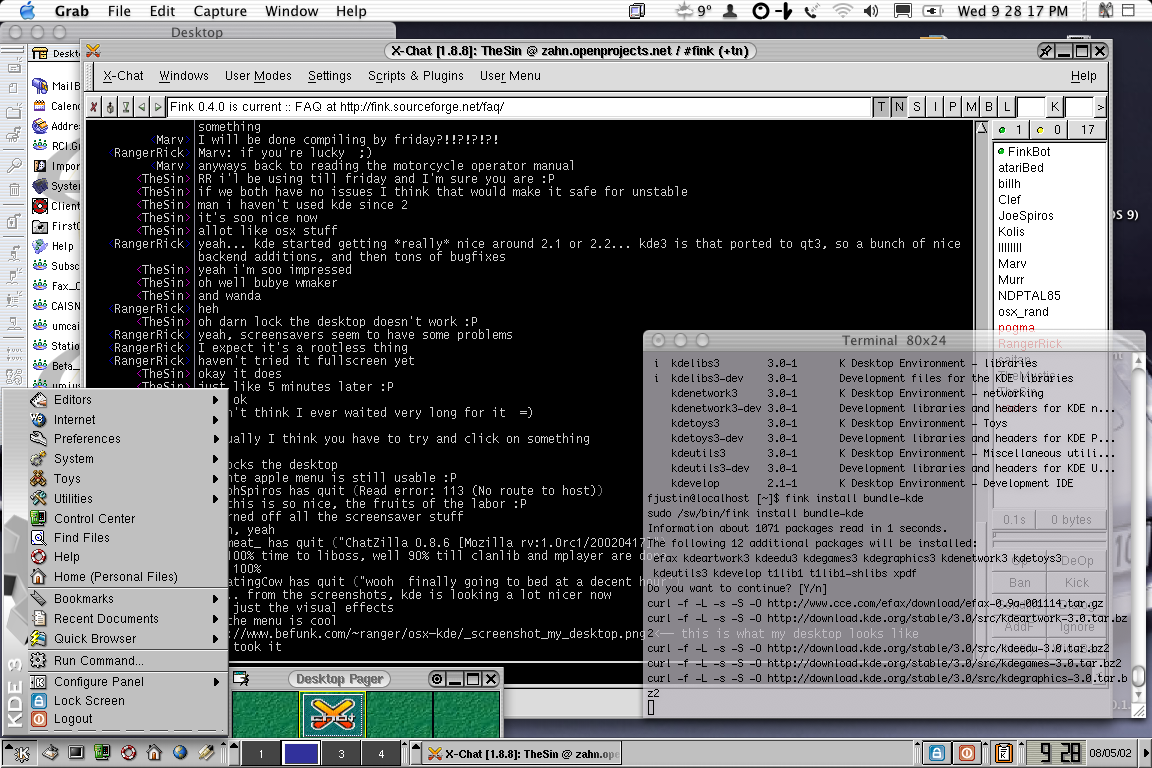Click the sticky pin icon on X-Chat titlebar

1045,51
